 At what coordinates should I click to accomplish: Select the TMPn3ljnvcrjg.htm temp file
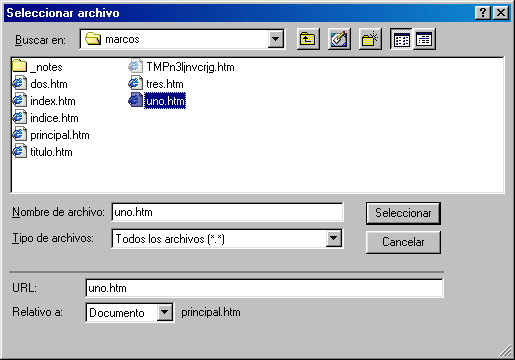(181, 67)
